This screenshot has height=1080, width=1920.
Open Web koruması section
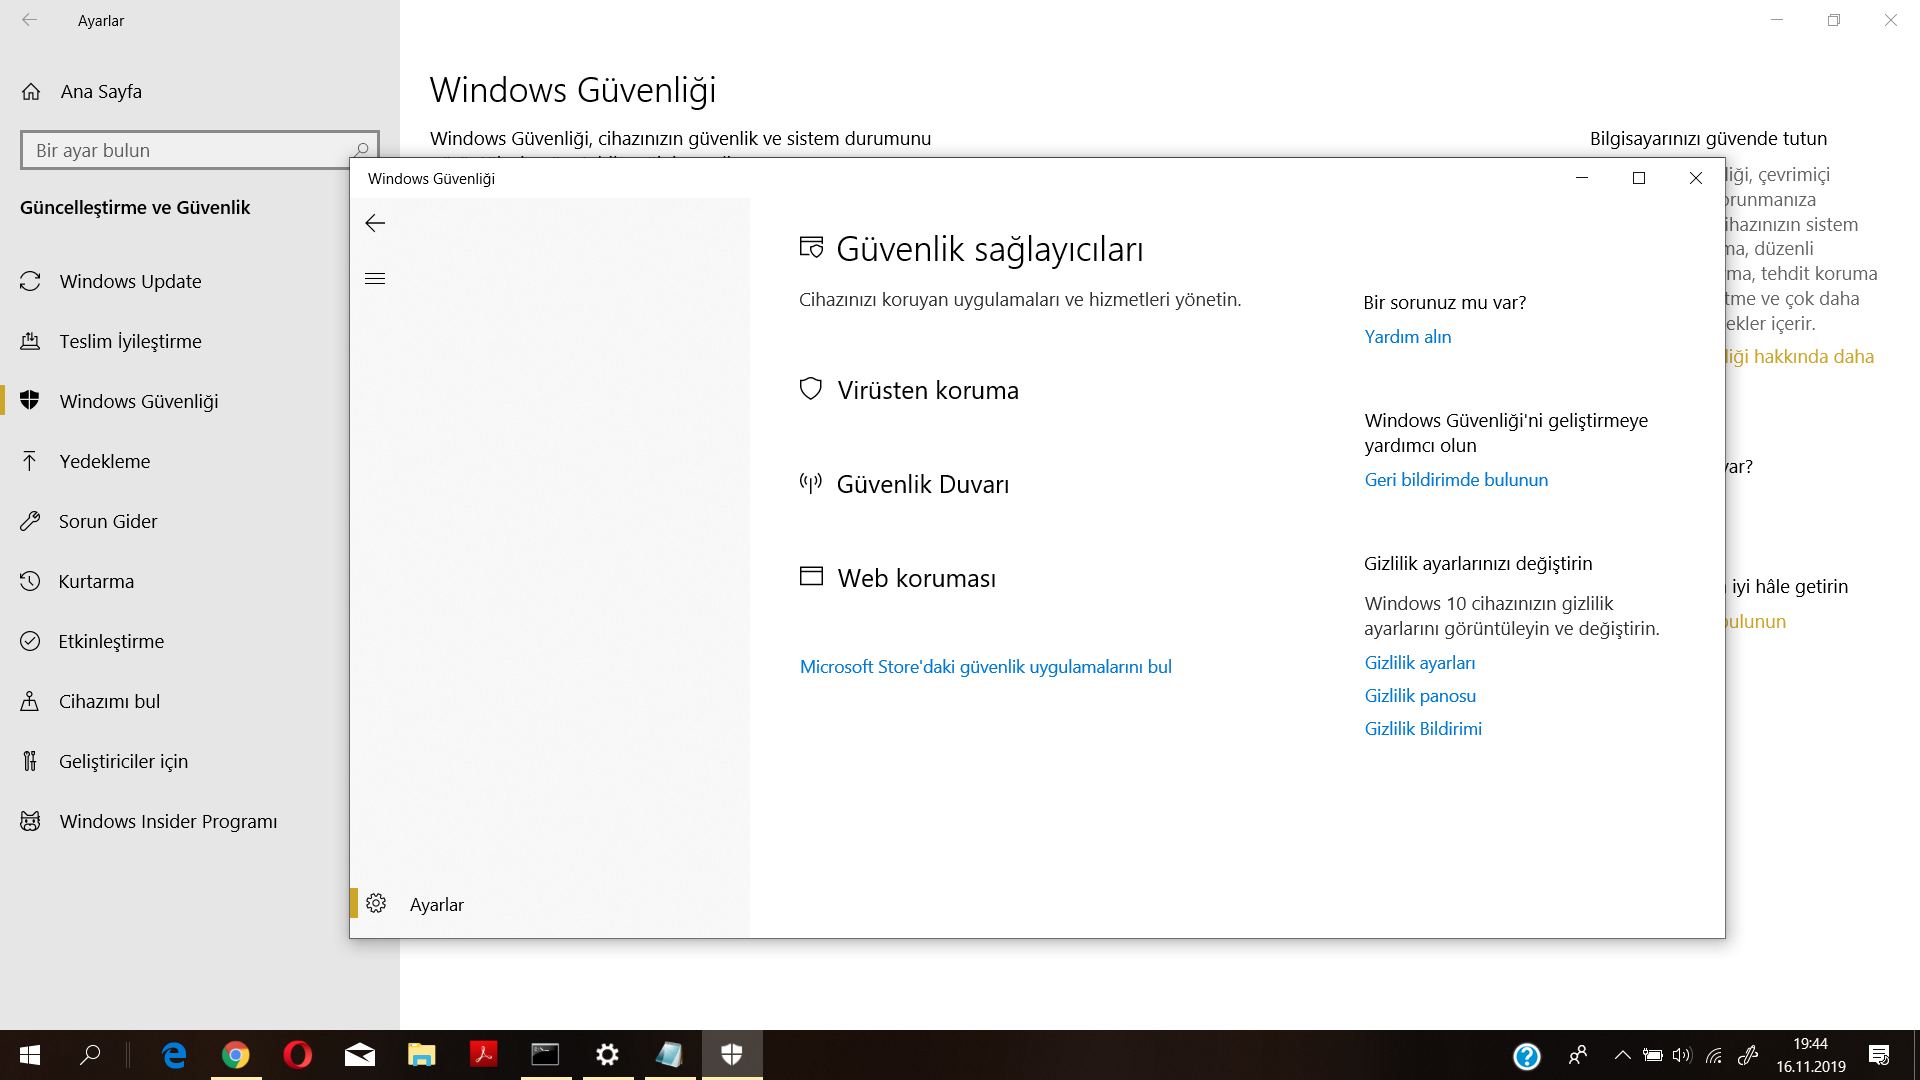click(917, 578)
